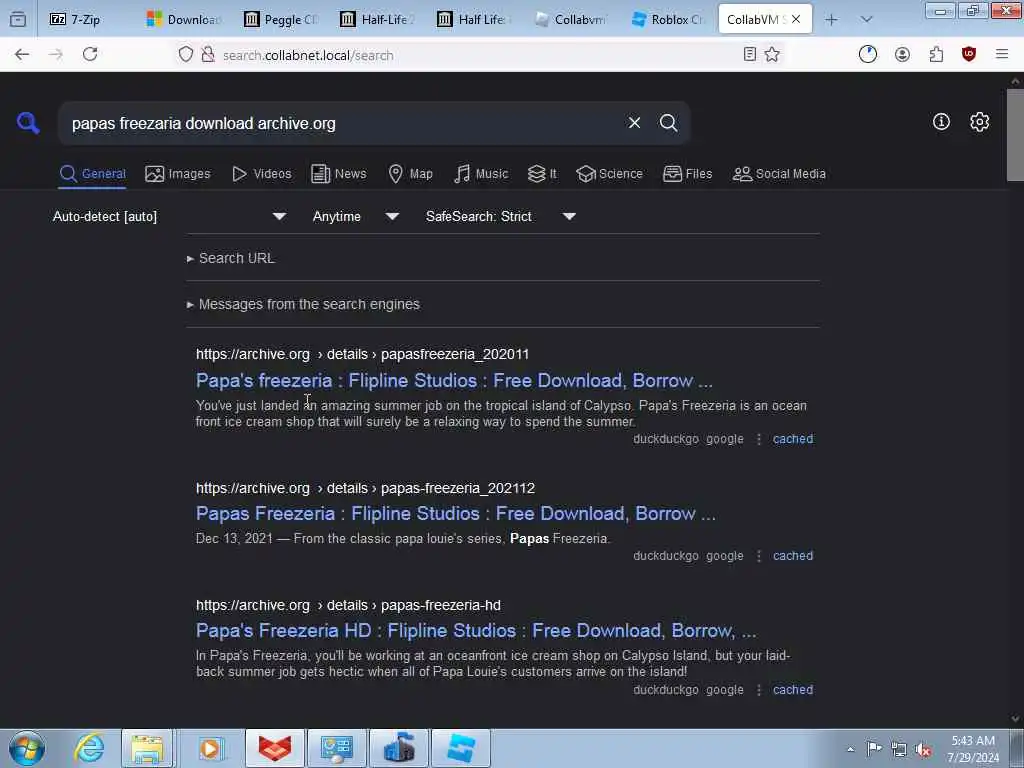The image size is (1024, 768).
Task: Open Papas Freezeria Flipline Studios result
Action: pyautogui.click(x=455, y=513)
